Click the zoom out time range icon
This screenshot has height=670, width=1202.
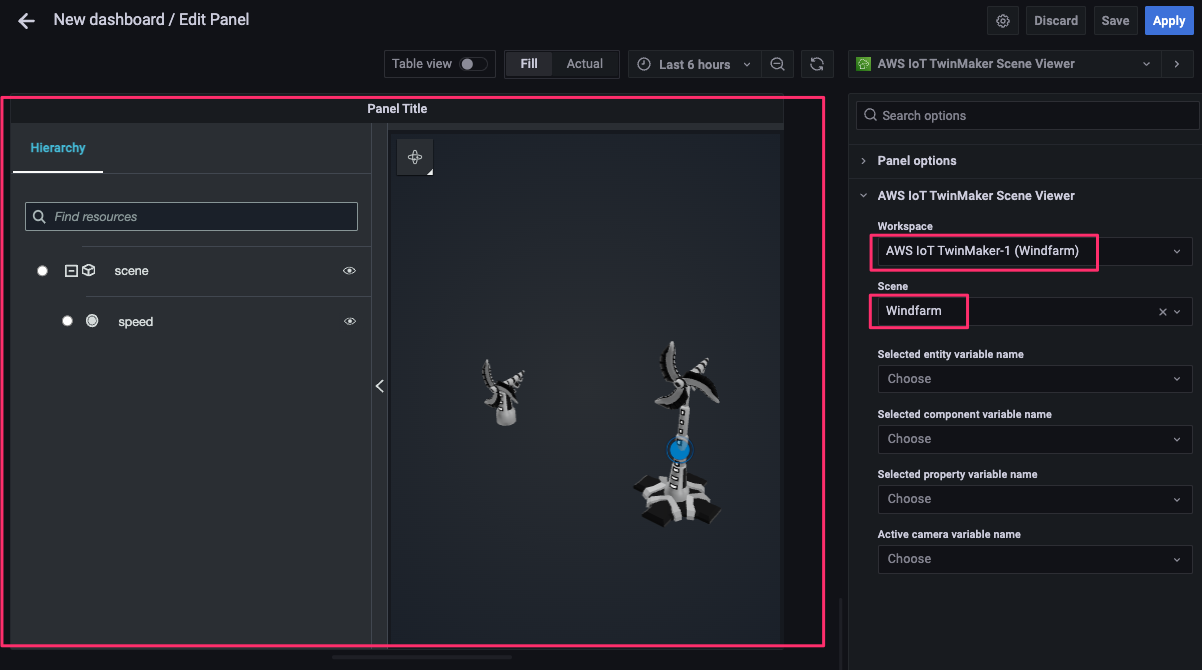777,64
